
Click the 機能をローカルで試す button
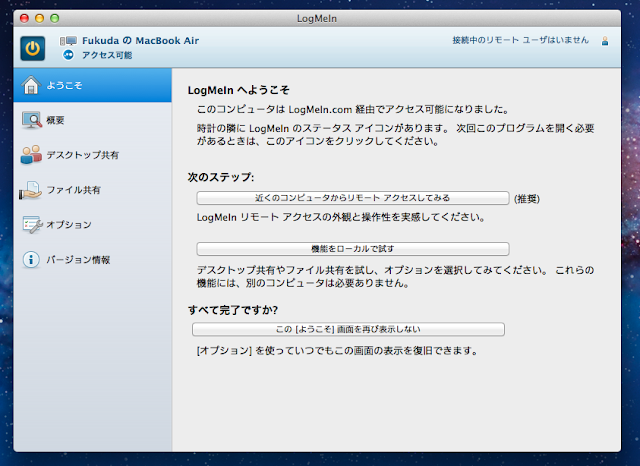pyautogui.click(x=353, y=249)
